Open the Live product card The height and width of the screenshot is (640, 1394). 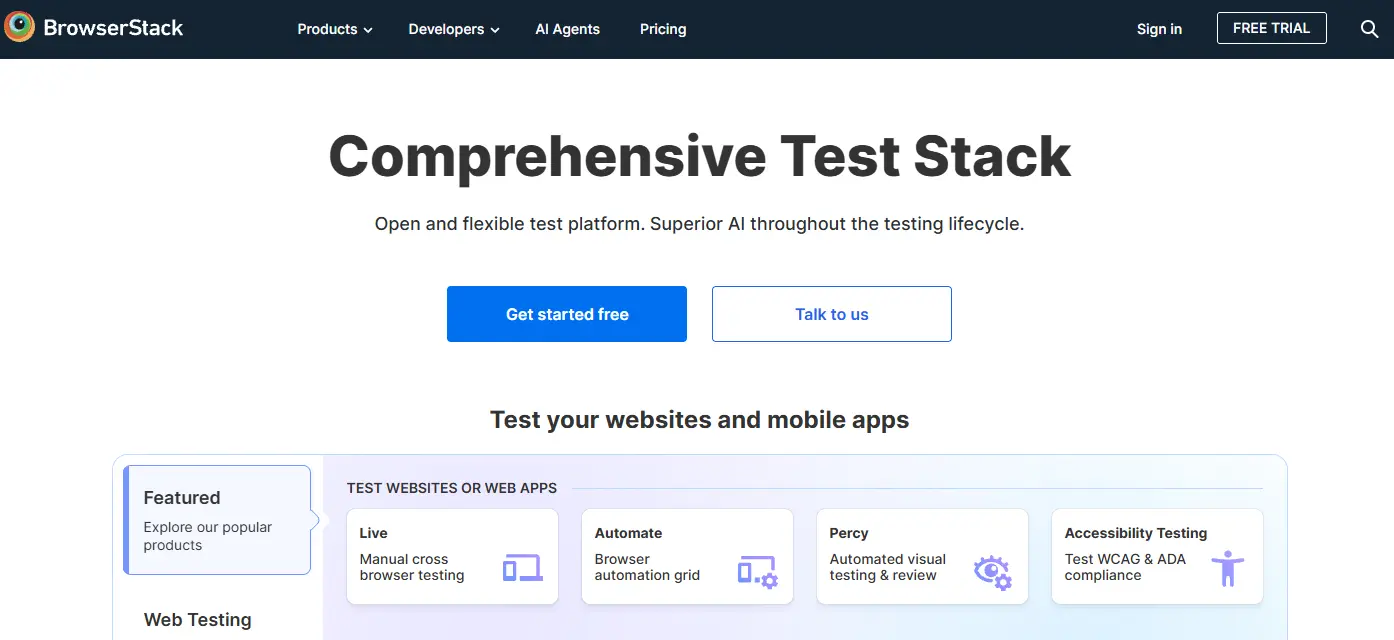[x=452, y=556]
